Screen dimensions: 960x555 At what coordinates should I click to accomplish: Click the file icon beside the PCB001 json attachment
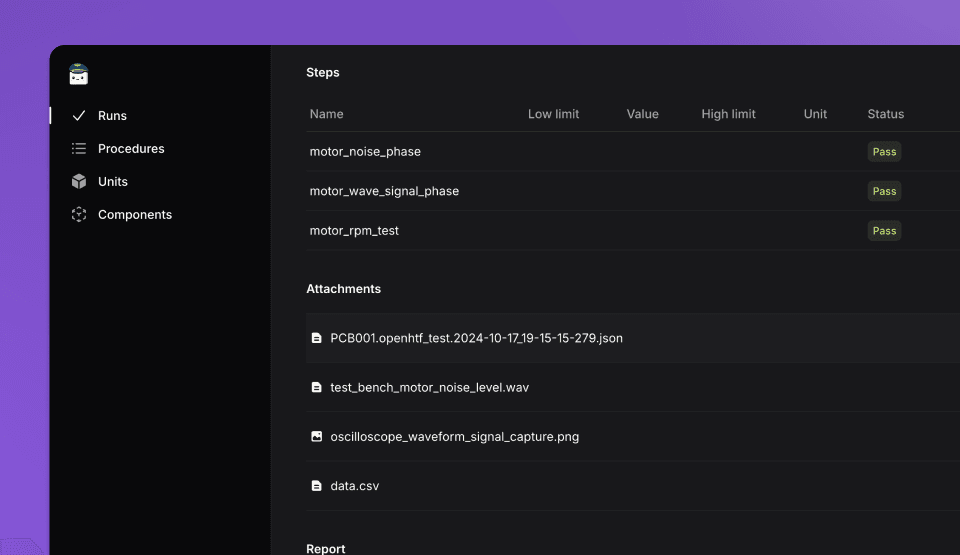(317, 338)
